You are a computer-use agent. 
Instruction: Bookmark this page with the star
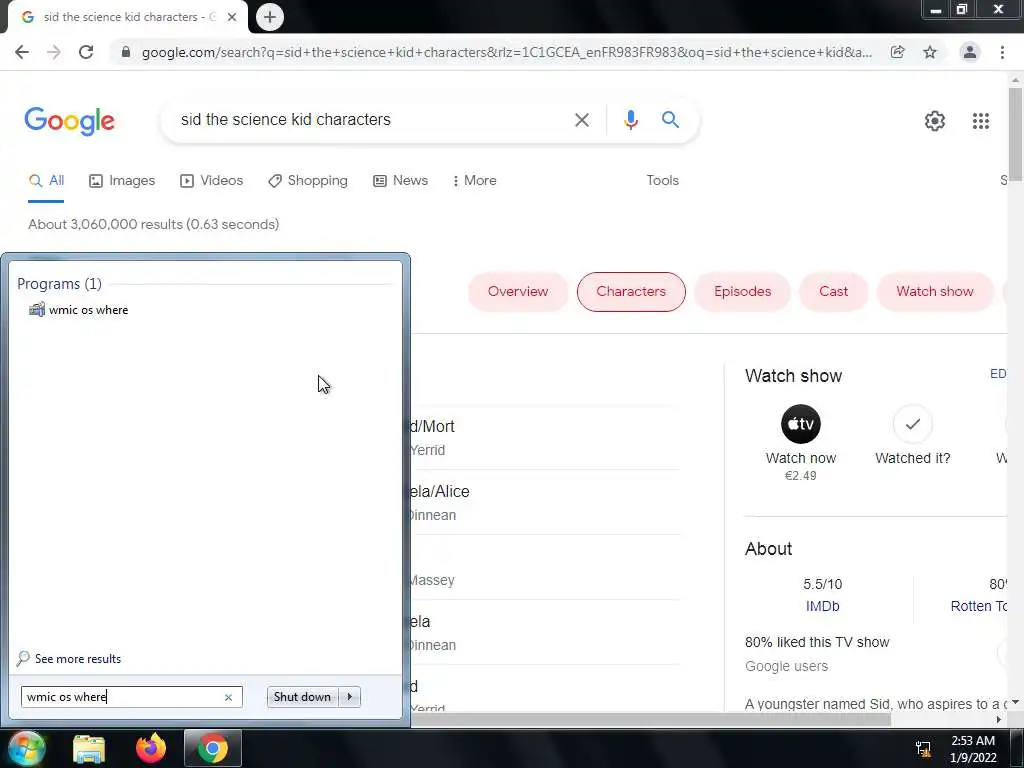[930, 52]
